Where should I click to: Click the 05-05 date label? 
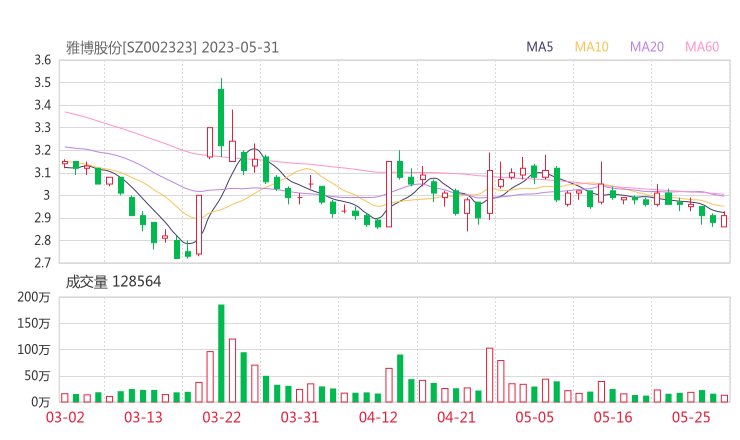click(x=535, y=417)
